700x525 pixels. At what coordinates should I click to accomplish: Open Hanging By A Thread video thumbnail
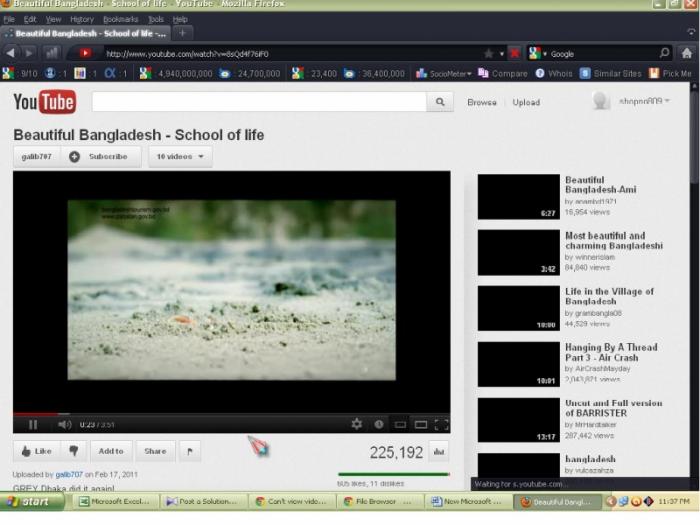518,364
